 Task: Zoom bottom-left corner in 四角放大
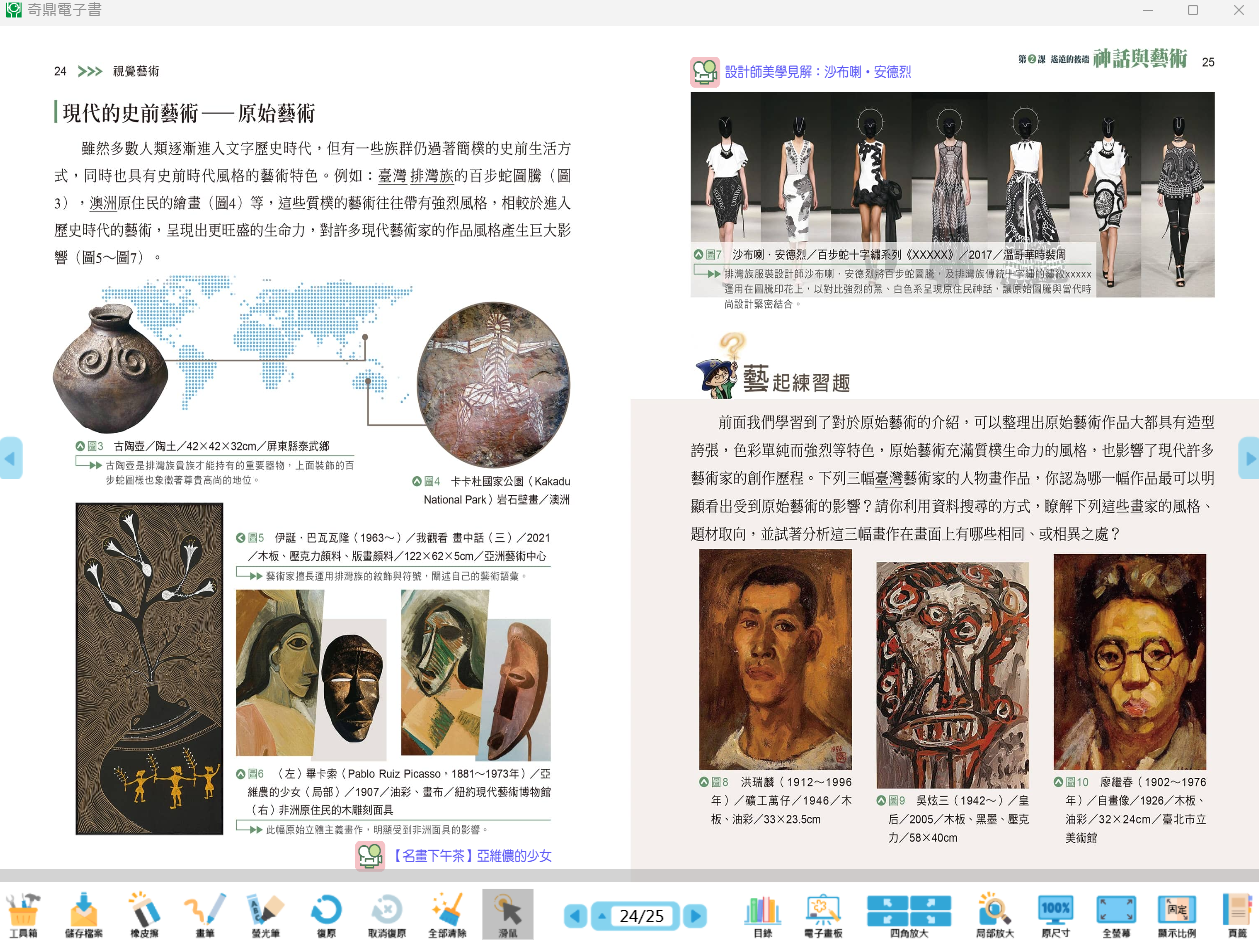click(887, 918)
